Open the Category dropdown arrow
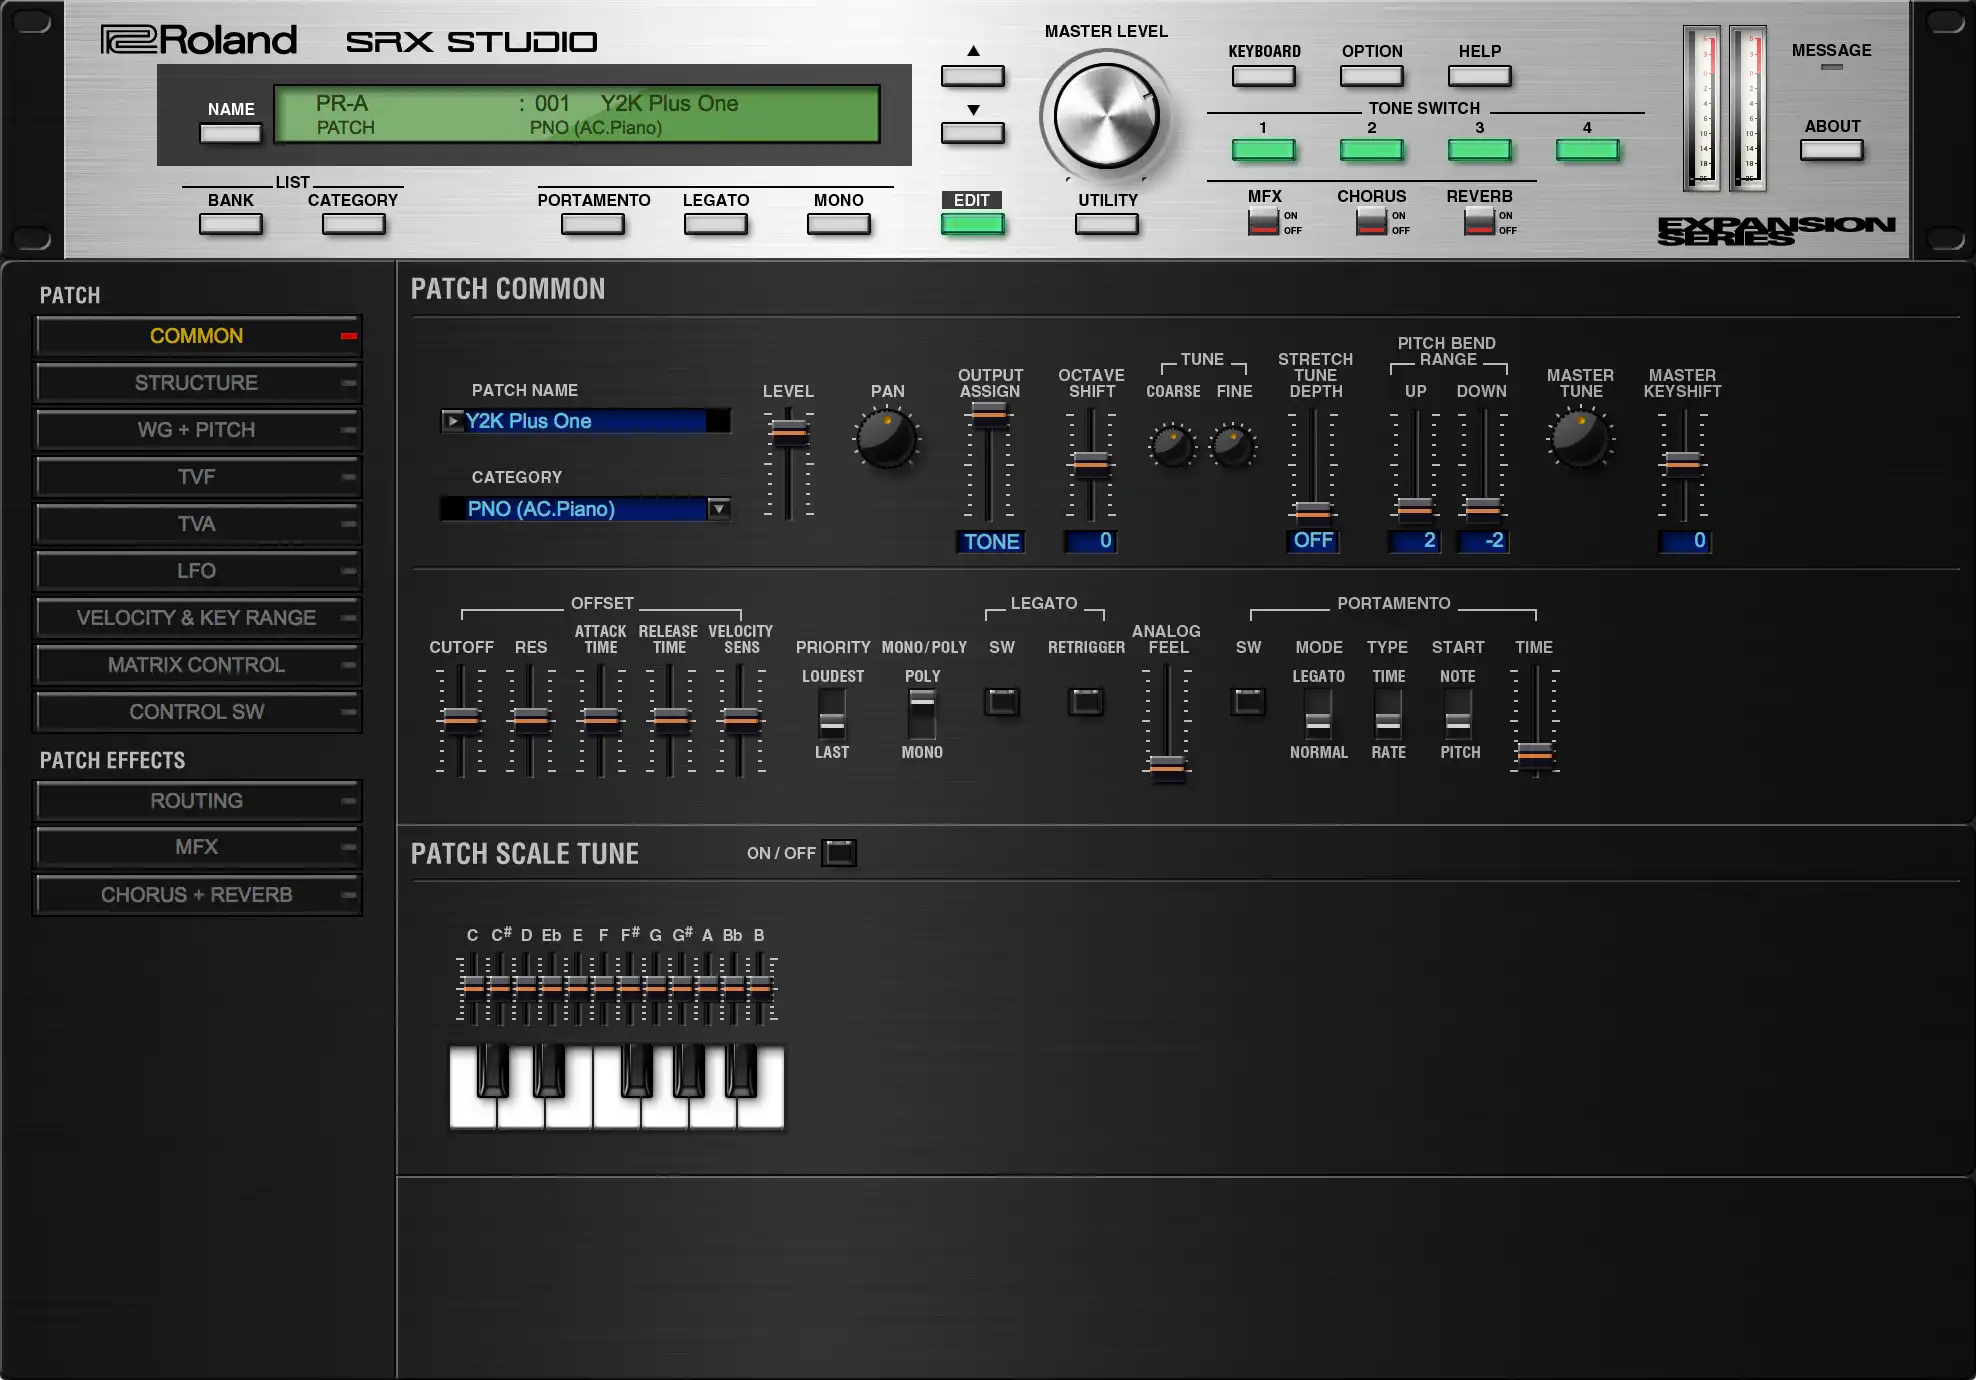 point(718,509)
